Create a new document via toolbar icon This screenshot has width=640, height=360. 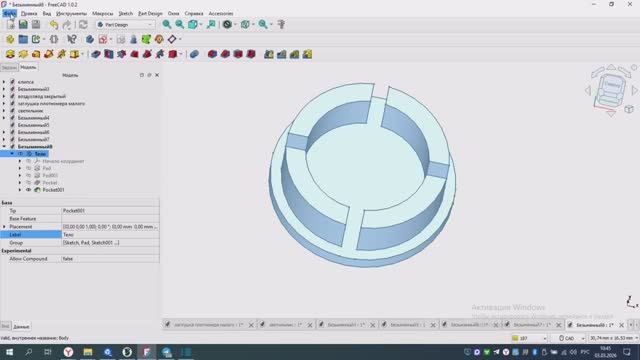tap(10, 24)
